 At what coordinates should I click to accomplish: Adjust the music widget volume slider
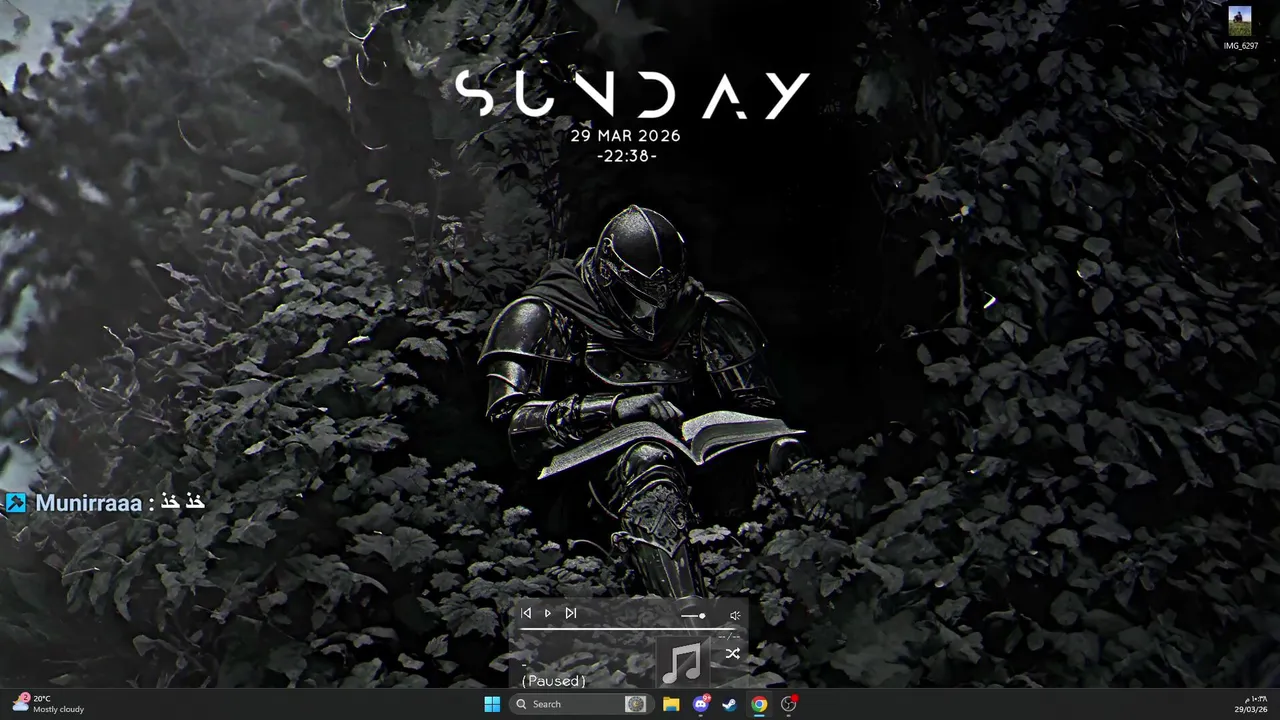(693, 616)
